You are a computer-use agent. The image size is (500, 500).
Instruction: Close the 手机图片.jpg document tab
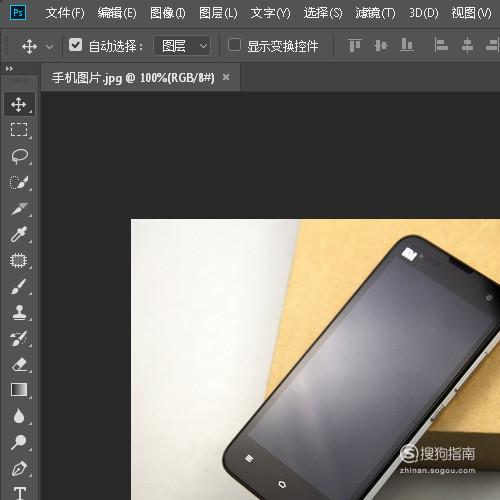226,77
